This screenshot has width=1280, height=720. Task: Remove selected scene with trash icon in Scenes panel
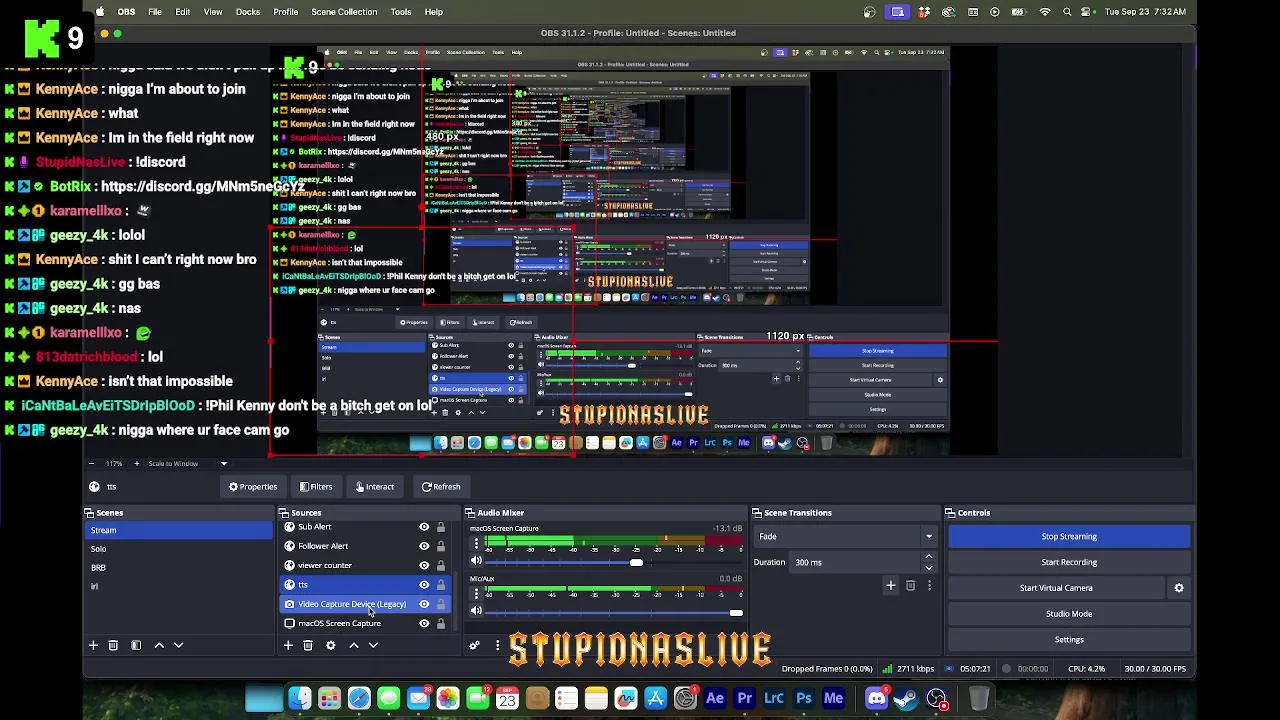pyautogui.click(x=113, y=645)
